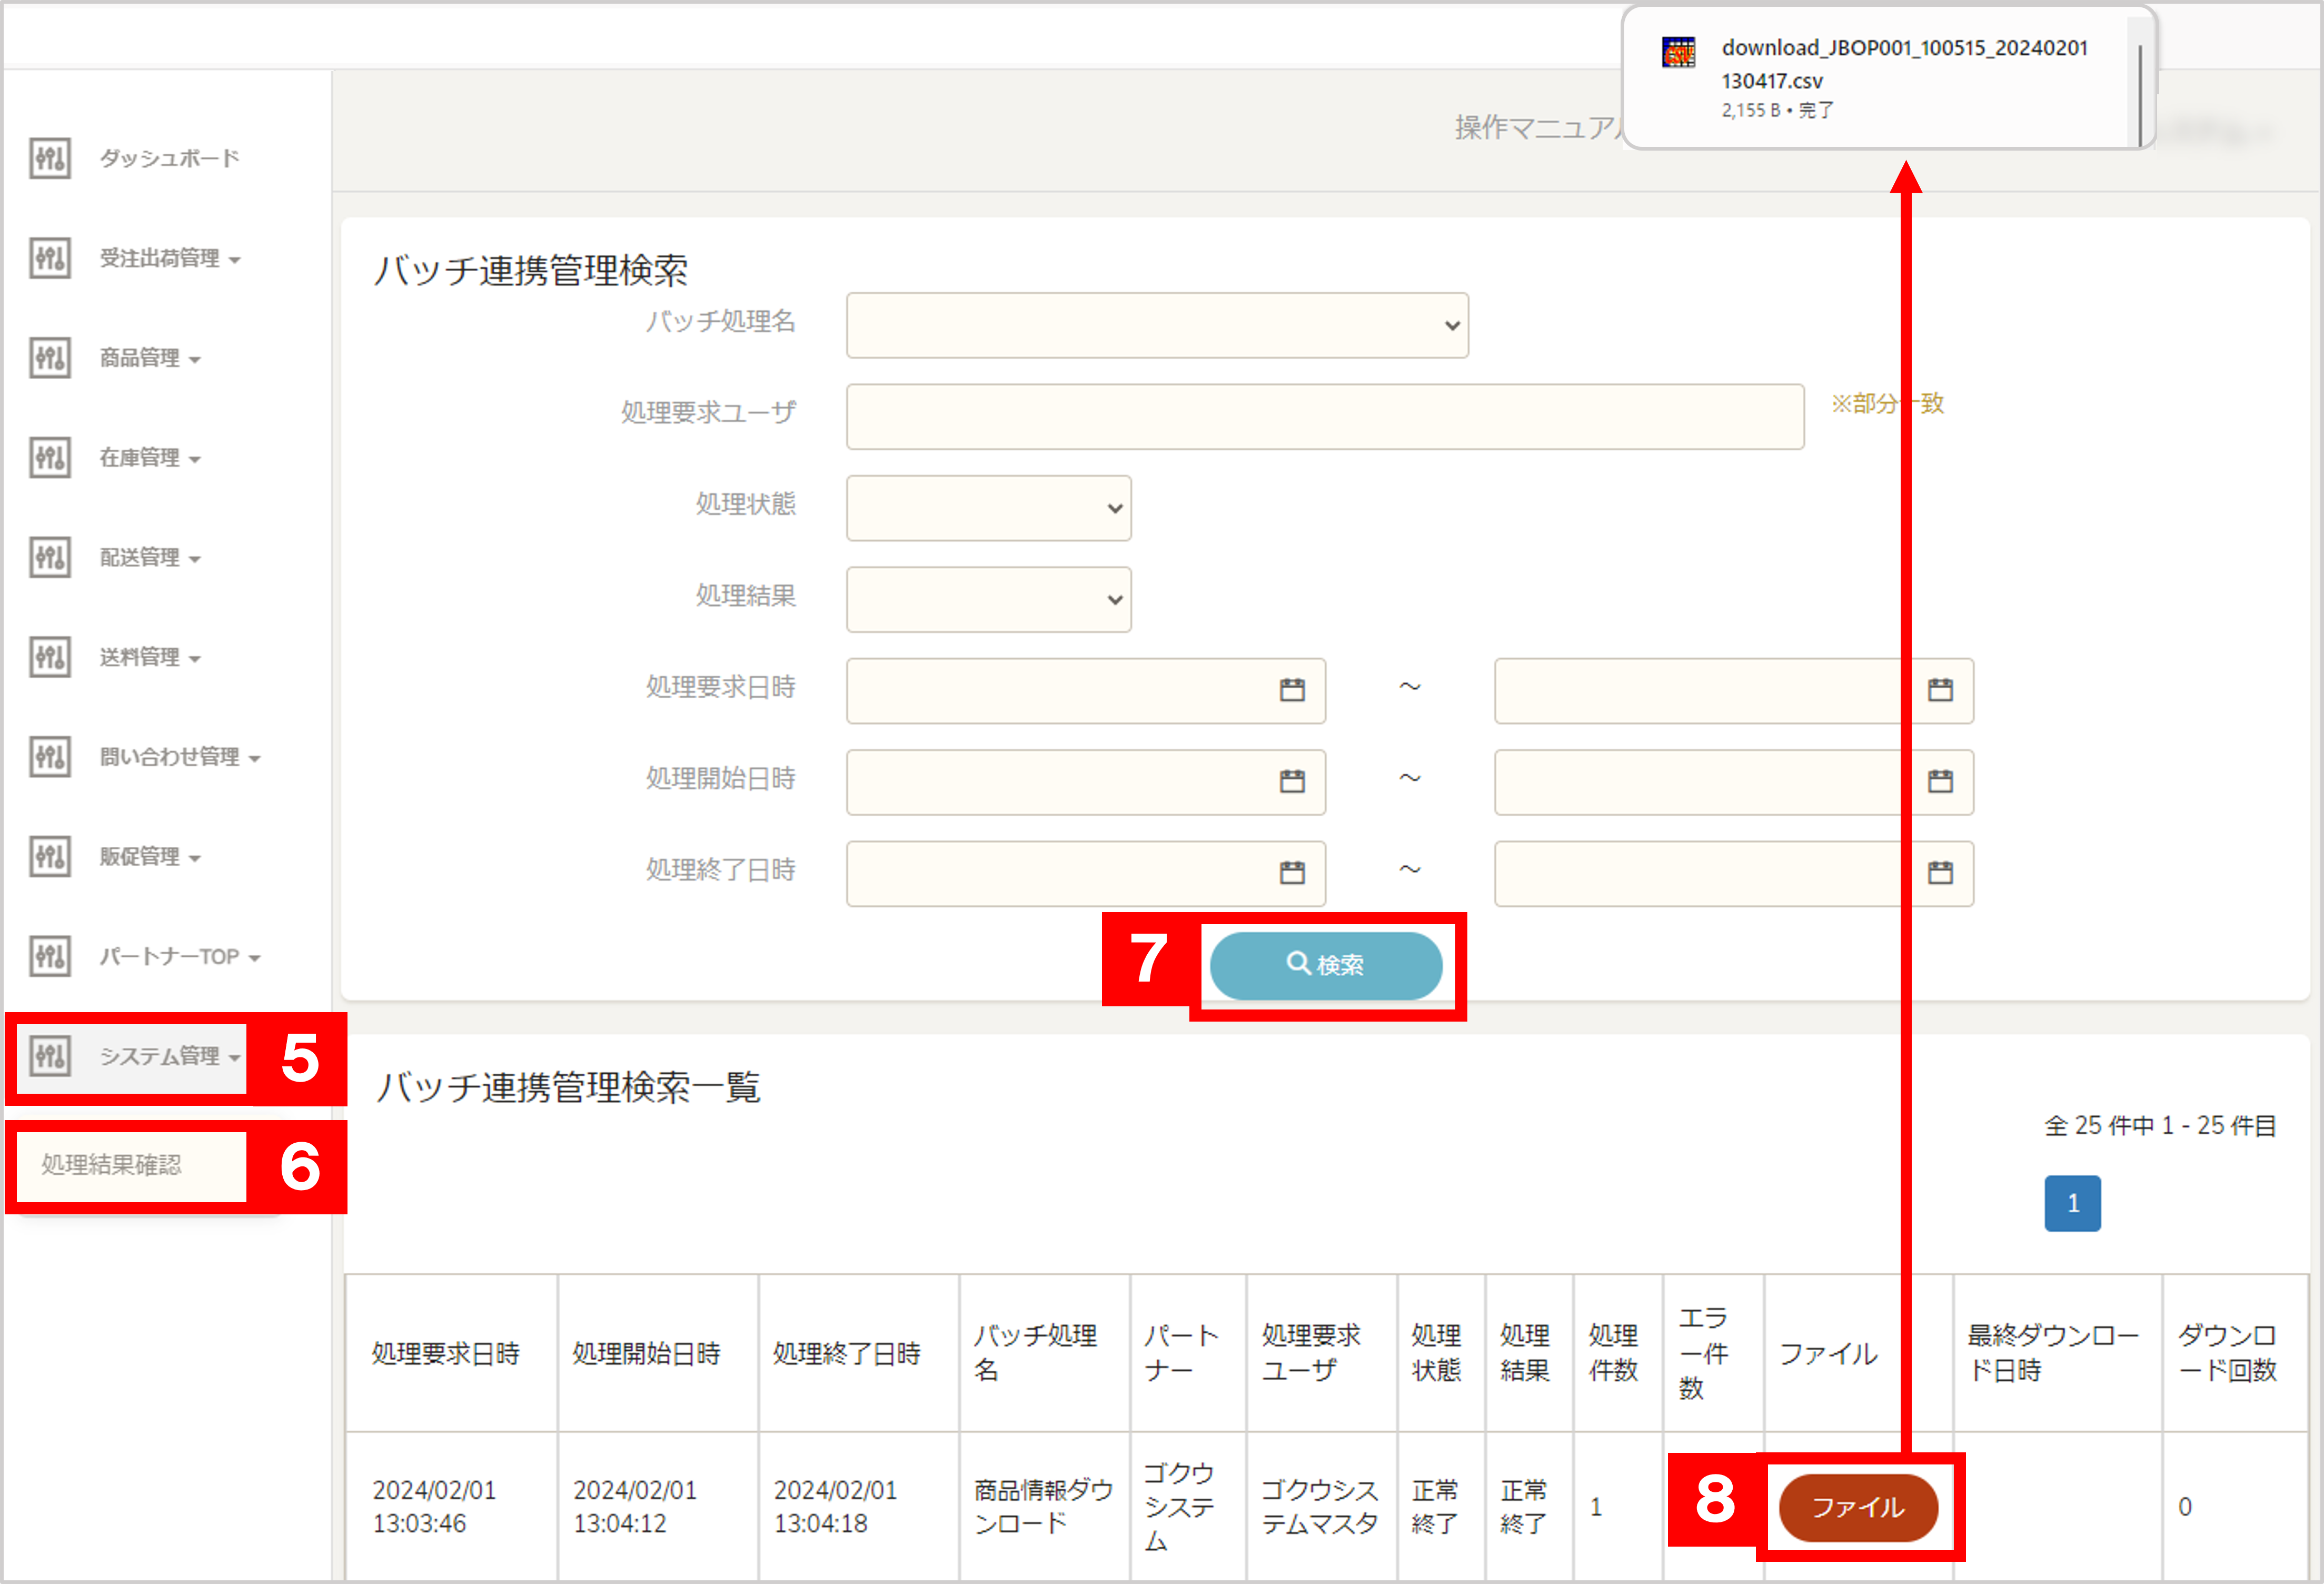Click the download_JBOP001 csv file name
Screen dimensions: 2324x1584
[1904, 64]
